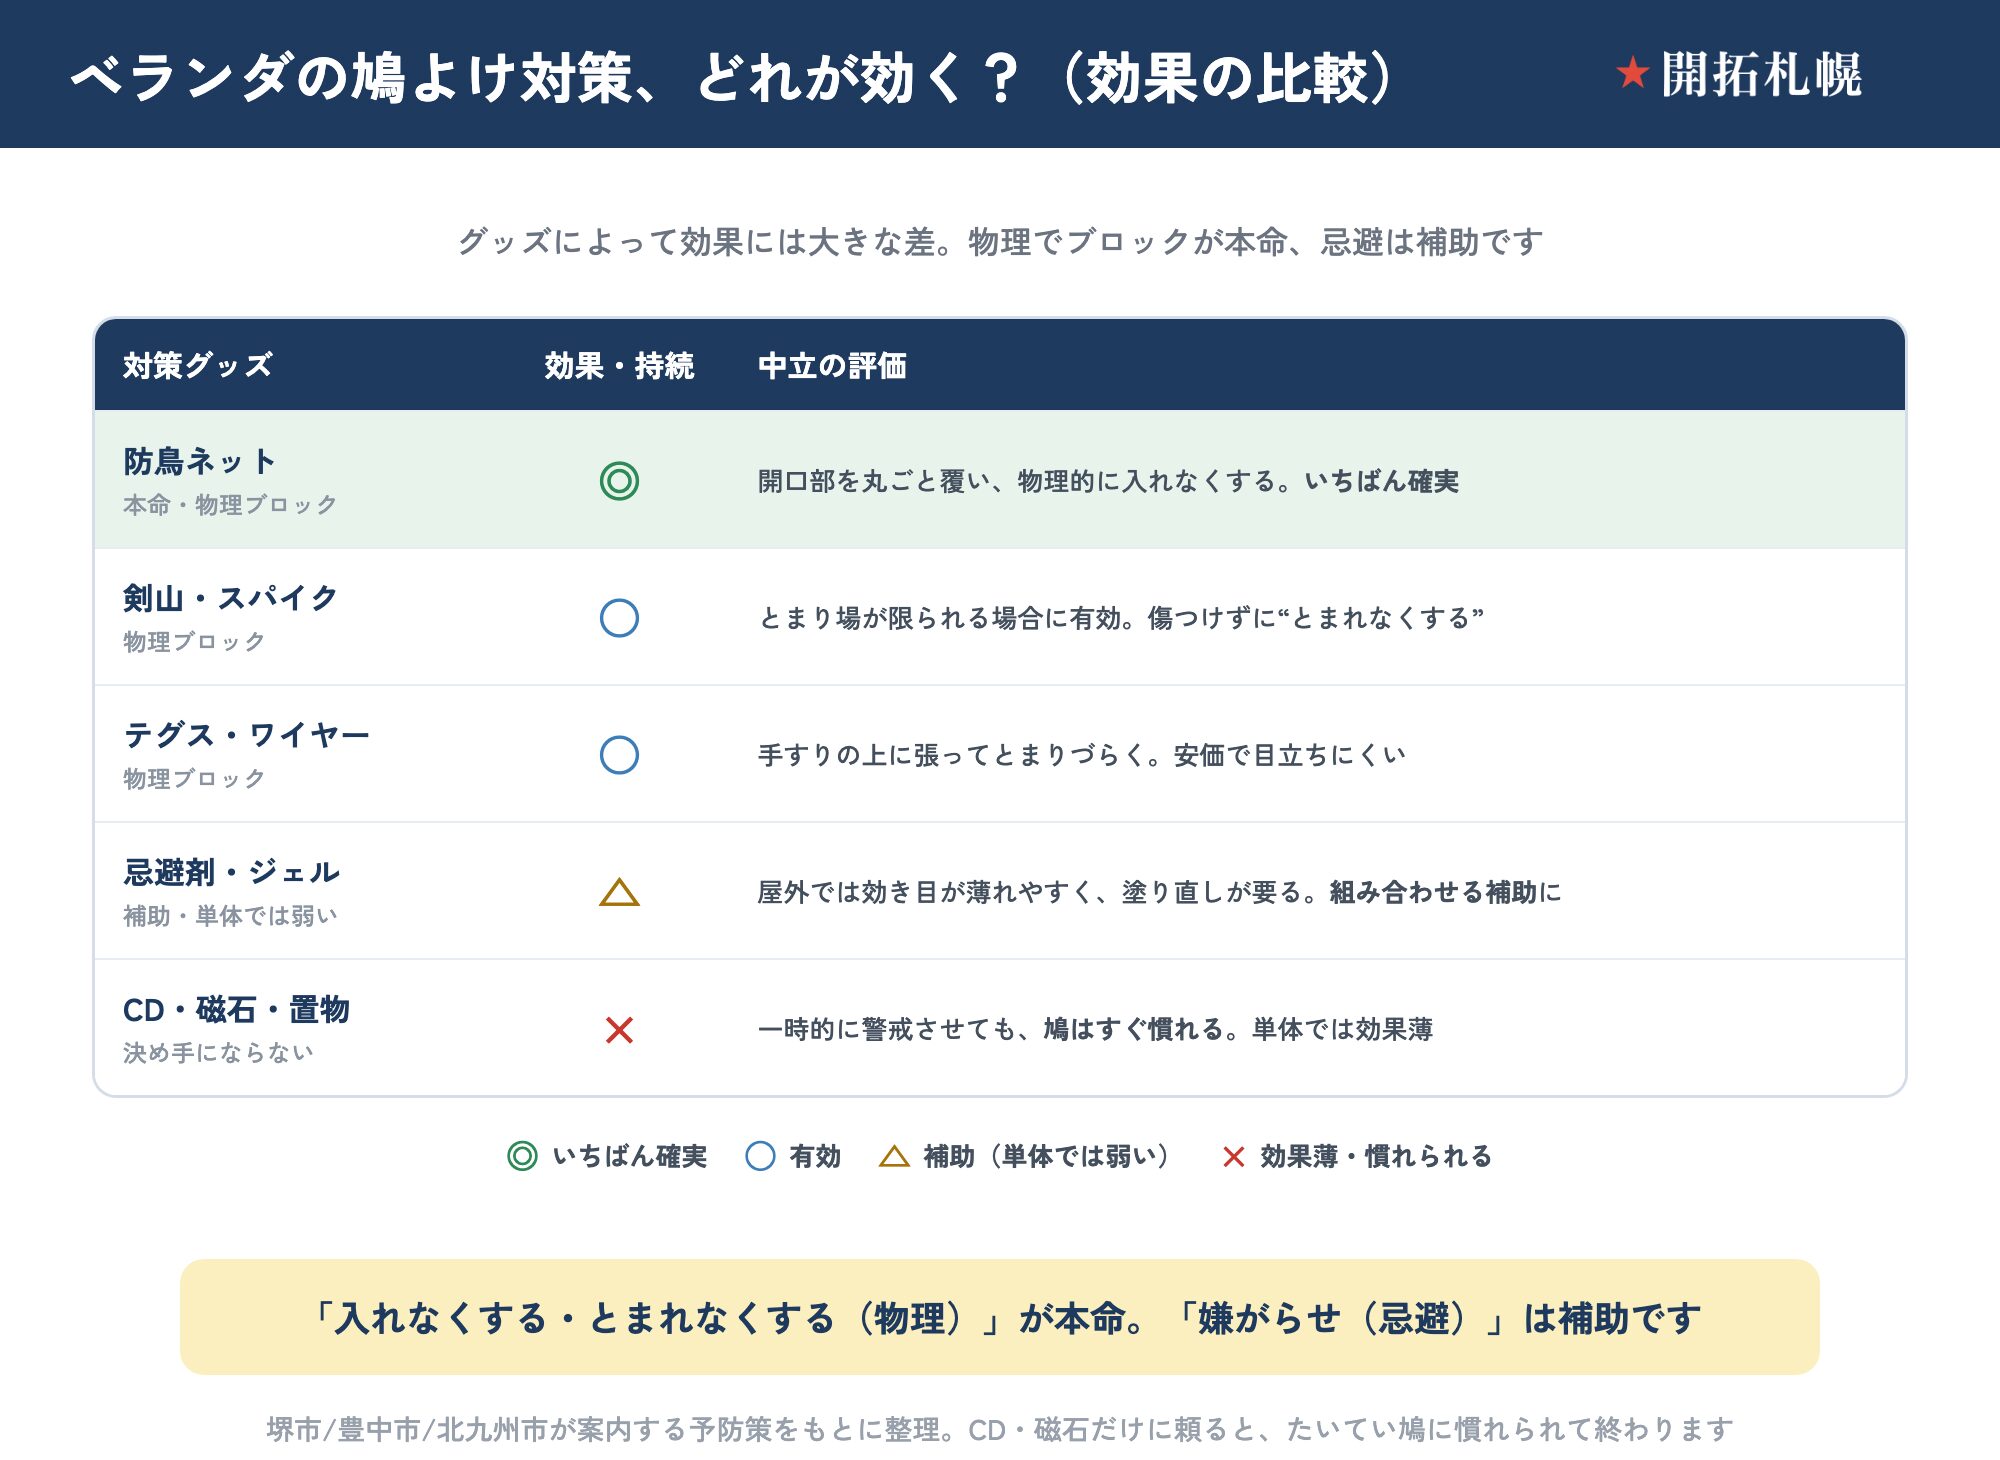Image resolution: width=2000 pixels, height=1460 pixels.
Task: Click legend double circle beside いちばん確実
Action: 522,1156
